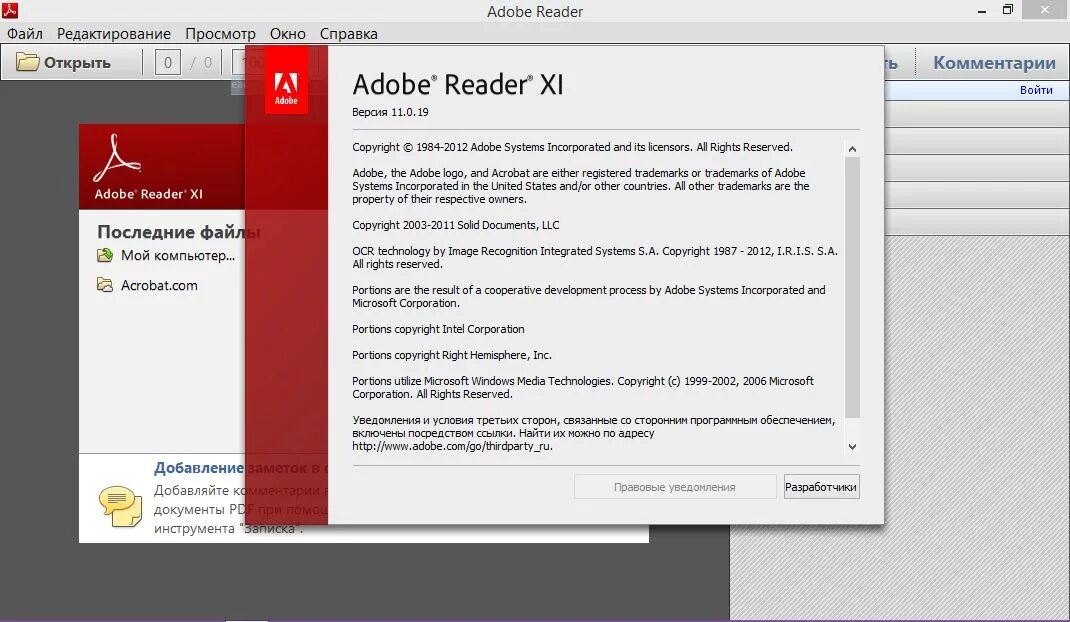Open the Комментарии panel

(994, 63)
